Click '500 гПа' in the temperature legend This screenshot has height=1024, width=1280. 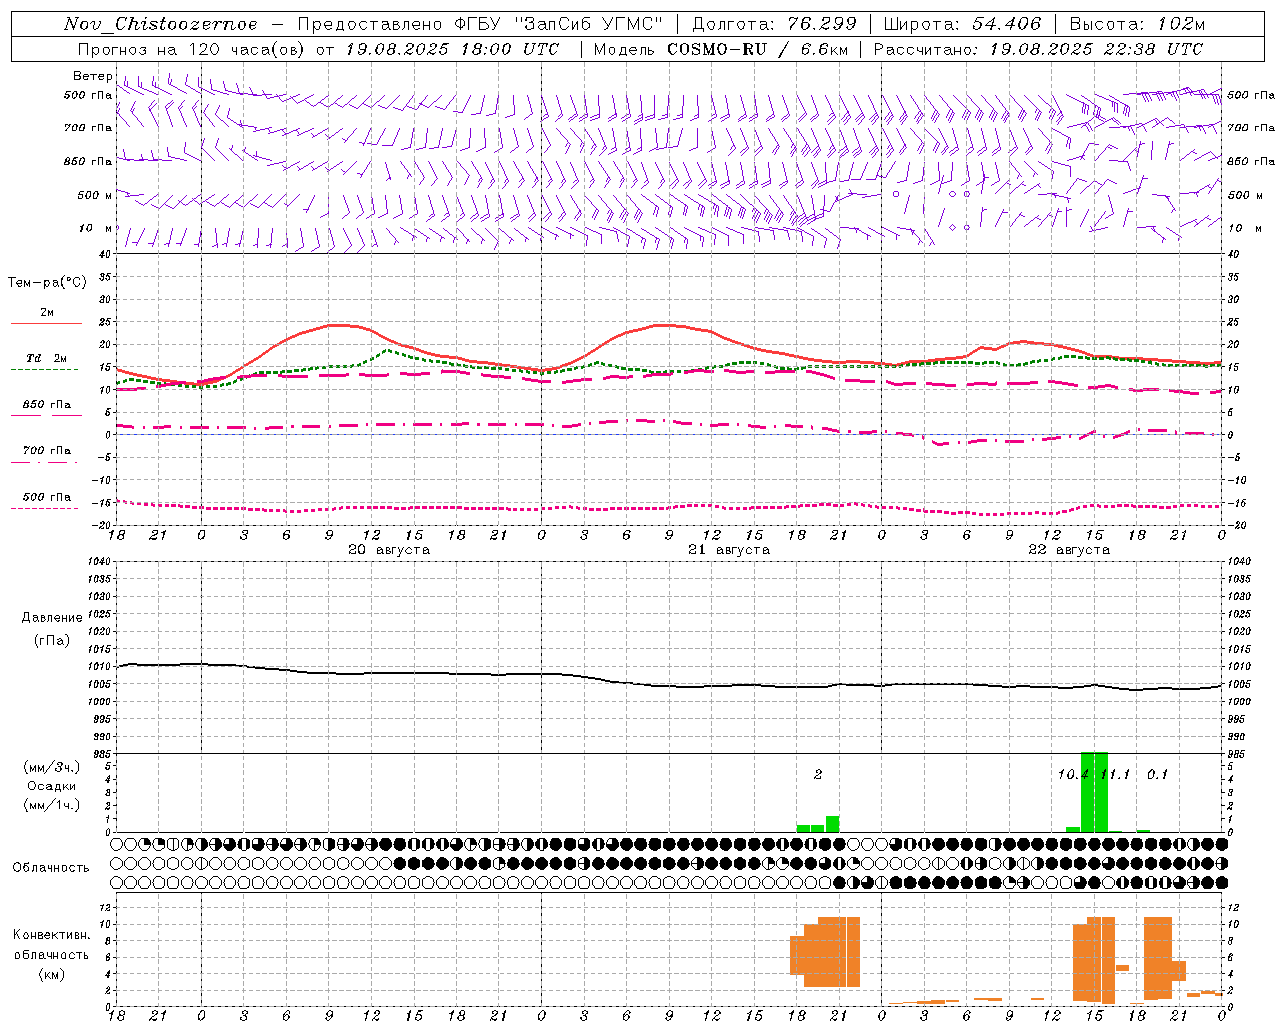[x=47, y=497]
